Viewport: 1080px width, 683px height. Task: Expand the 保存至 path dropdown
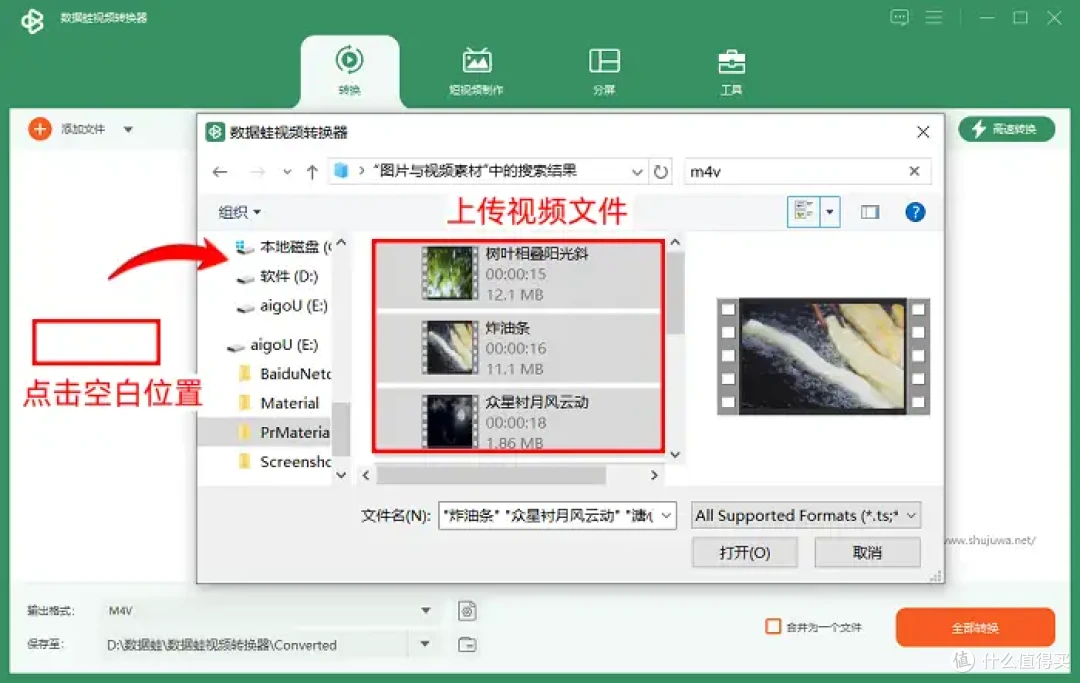[x=425, y=644]
